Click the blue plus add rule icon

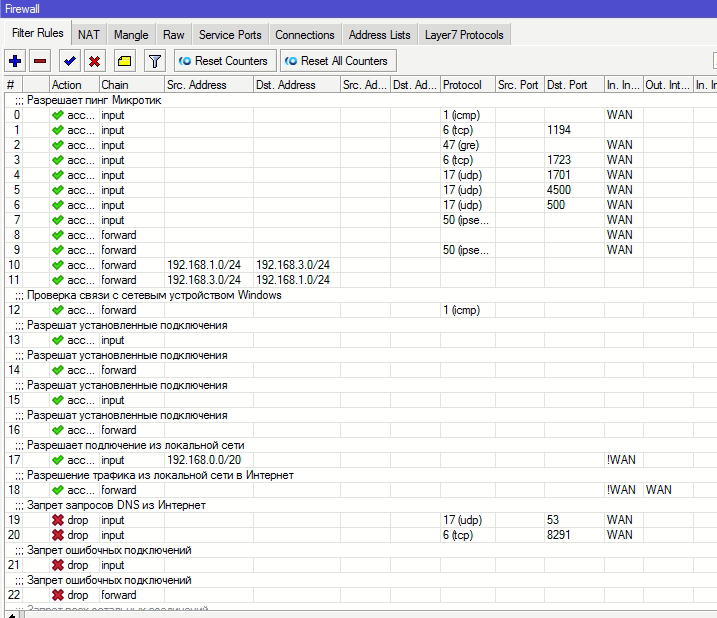[x=15, y=61]
